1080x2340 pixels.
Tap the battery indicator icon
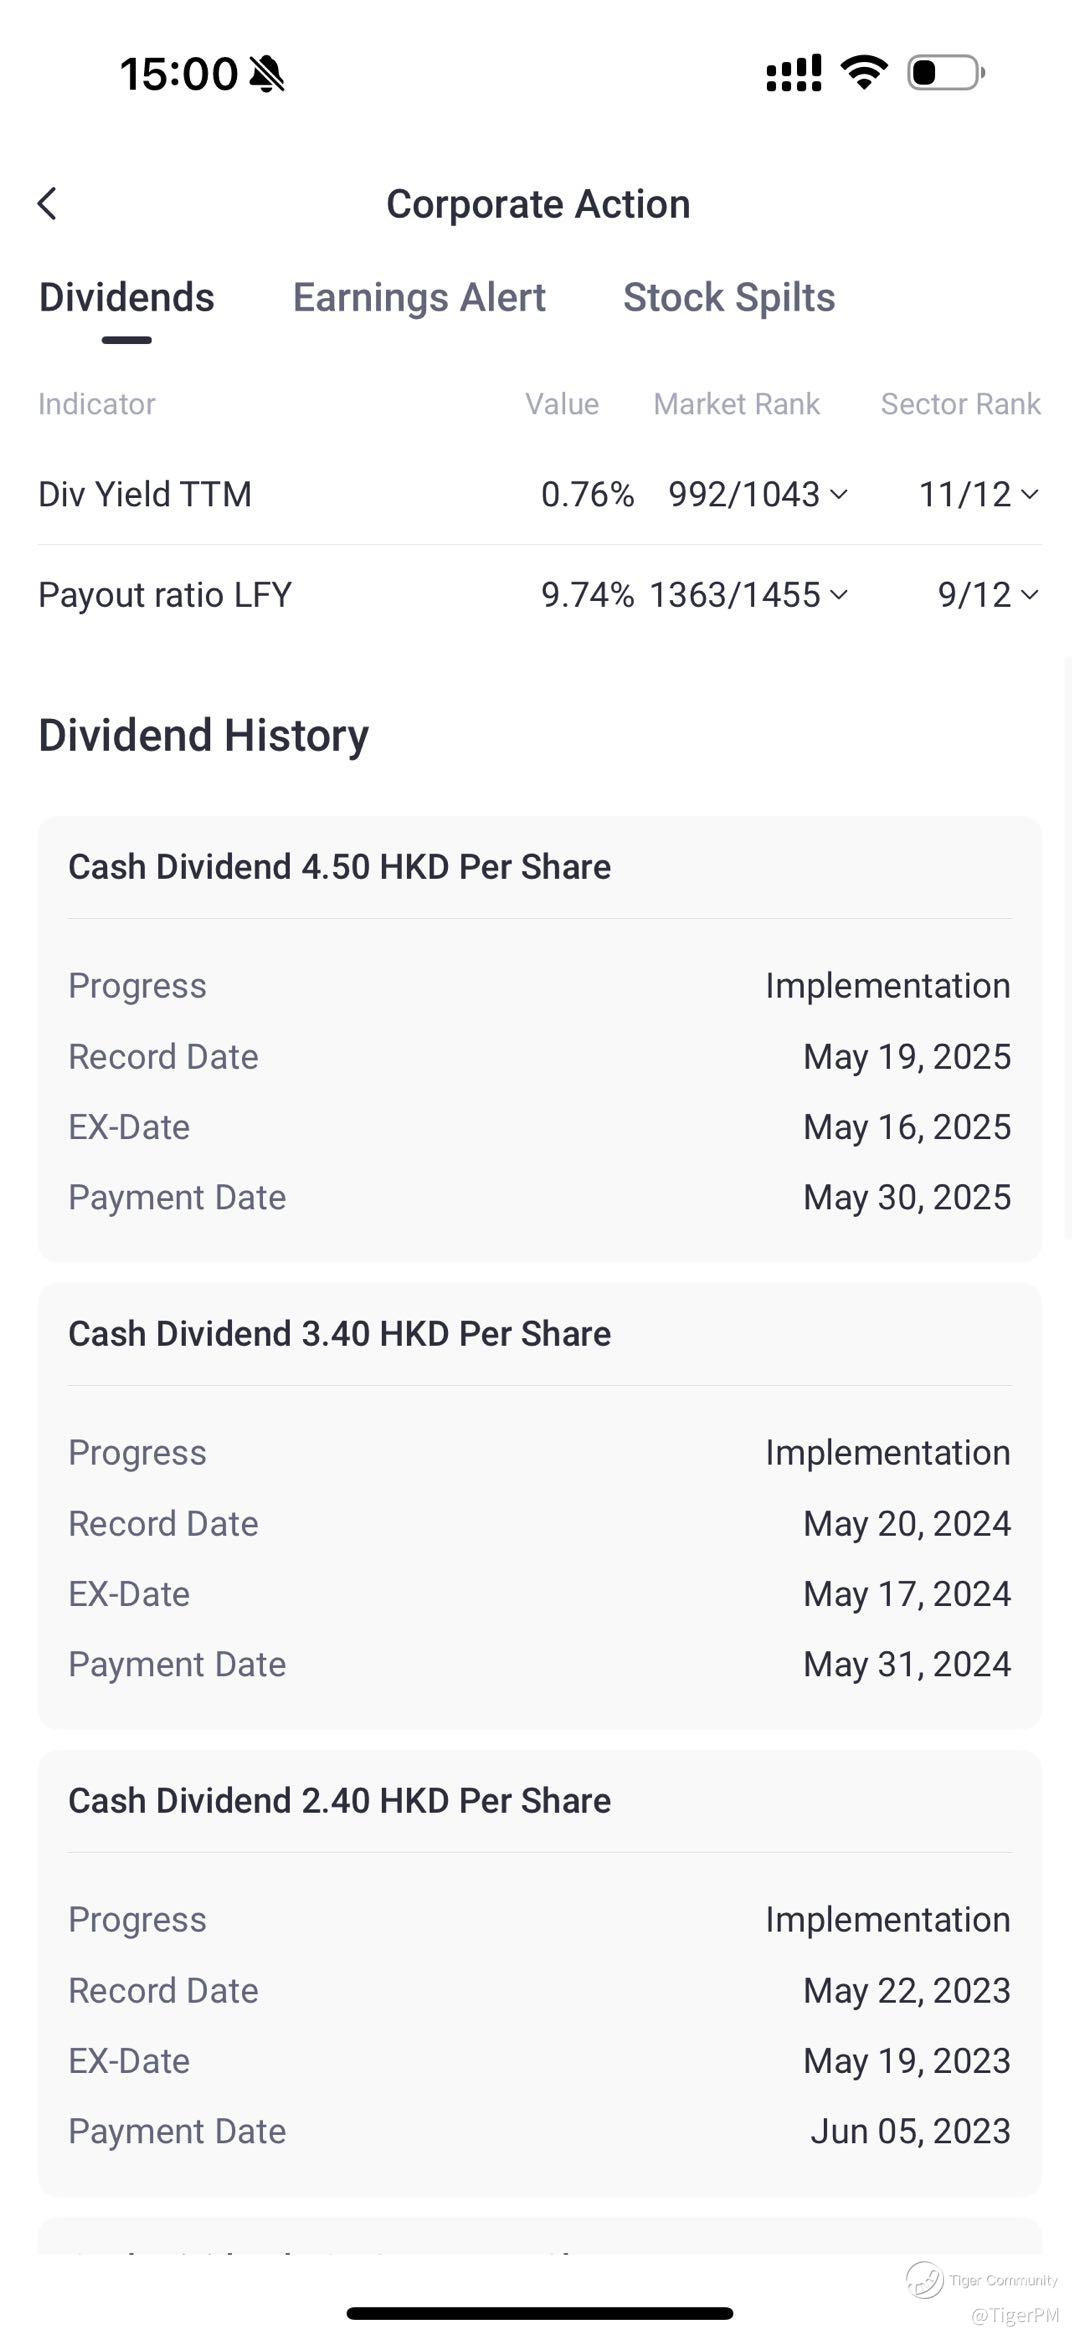point(945,73)
